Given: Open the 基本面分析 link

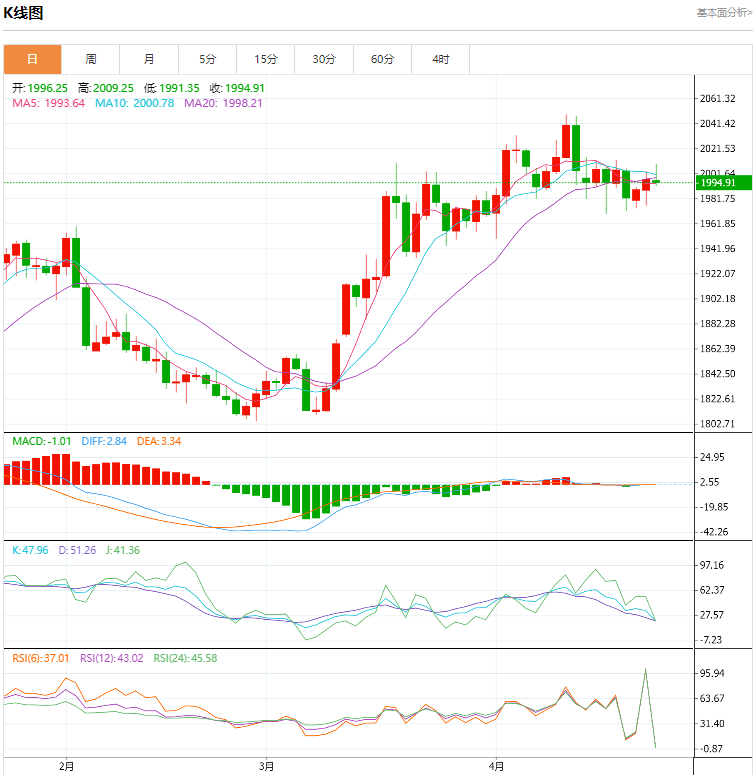Looking at the screenshot, I should click(724, 12).
